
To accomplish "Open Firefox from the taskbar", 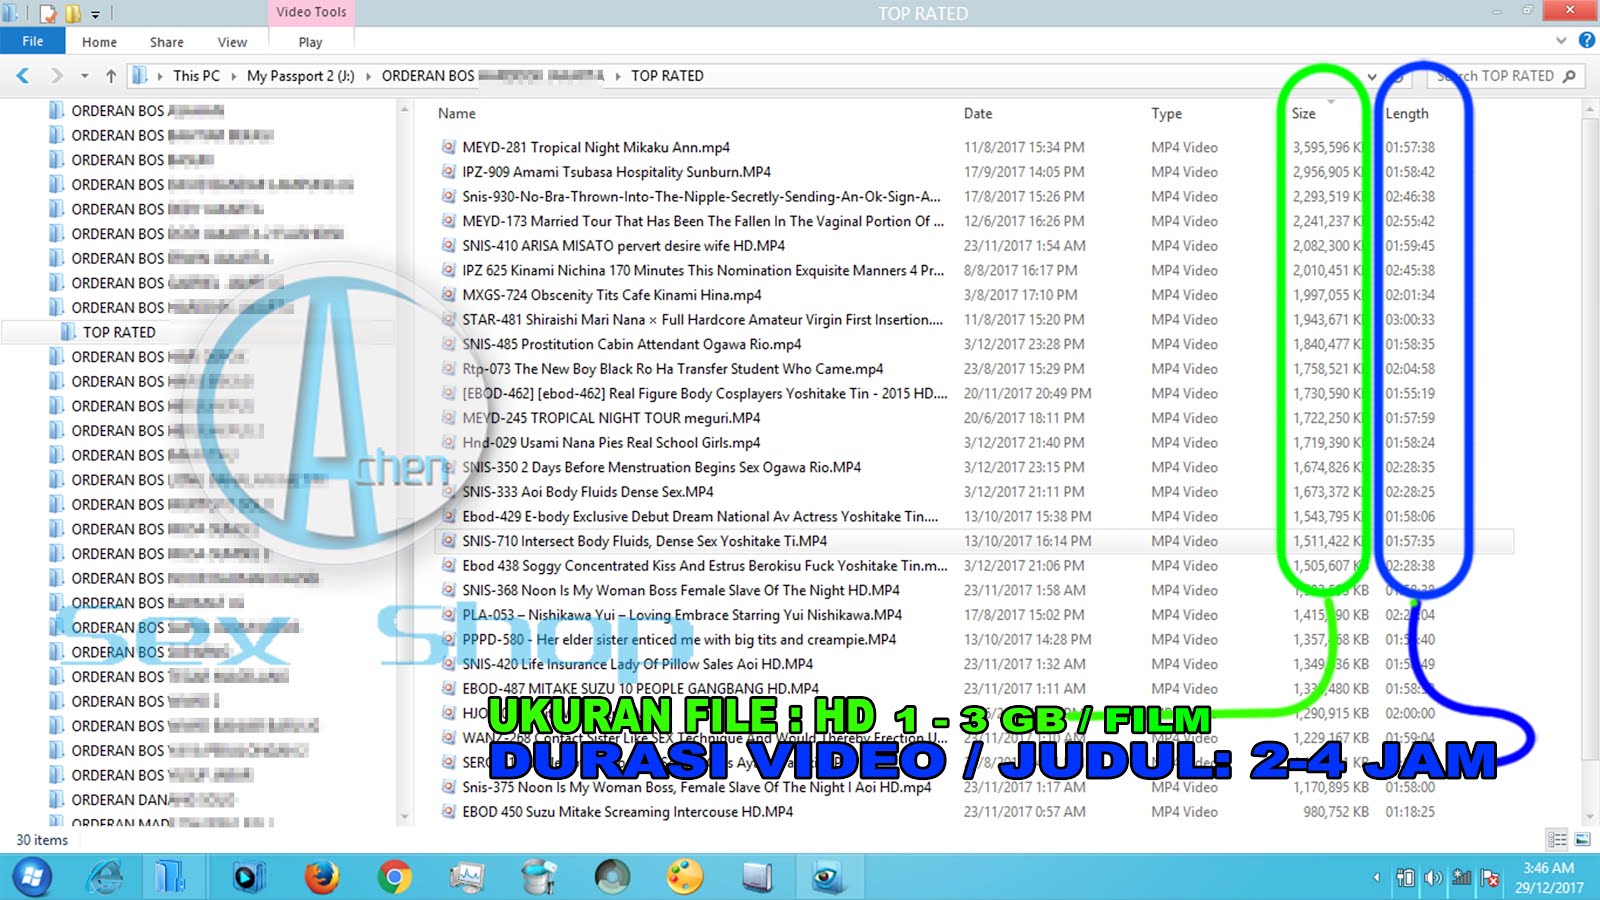I will [x=322, y=877].
